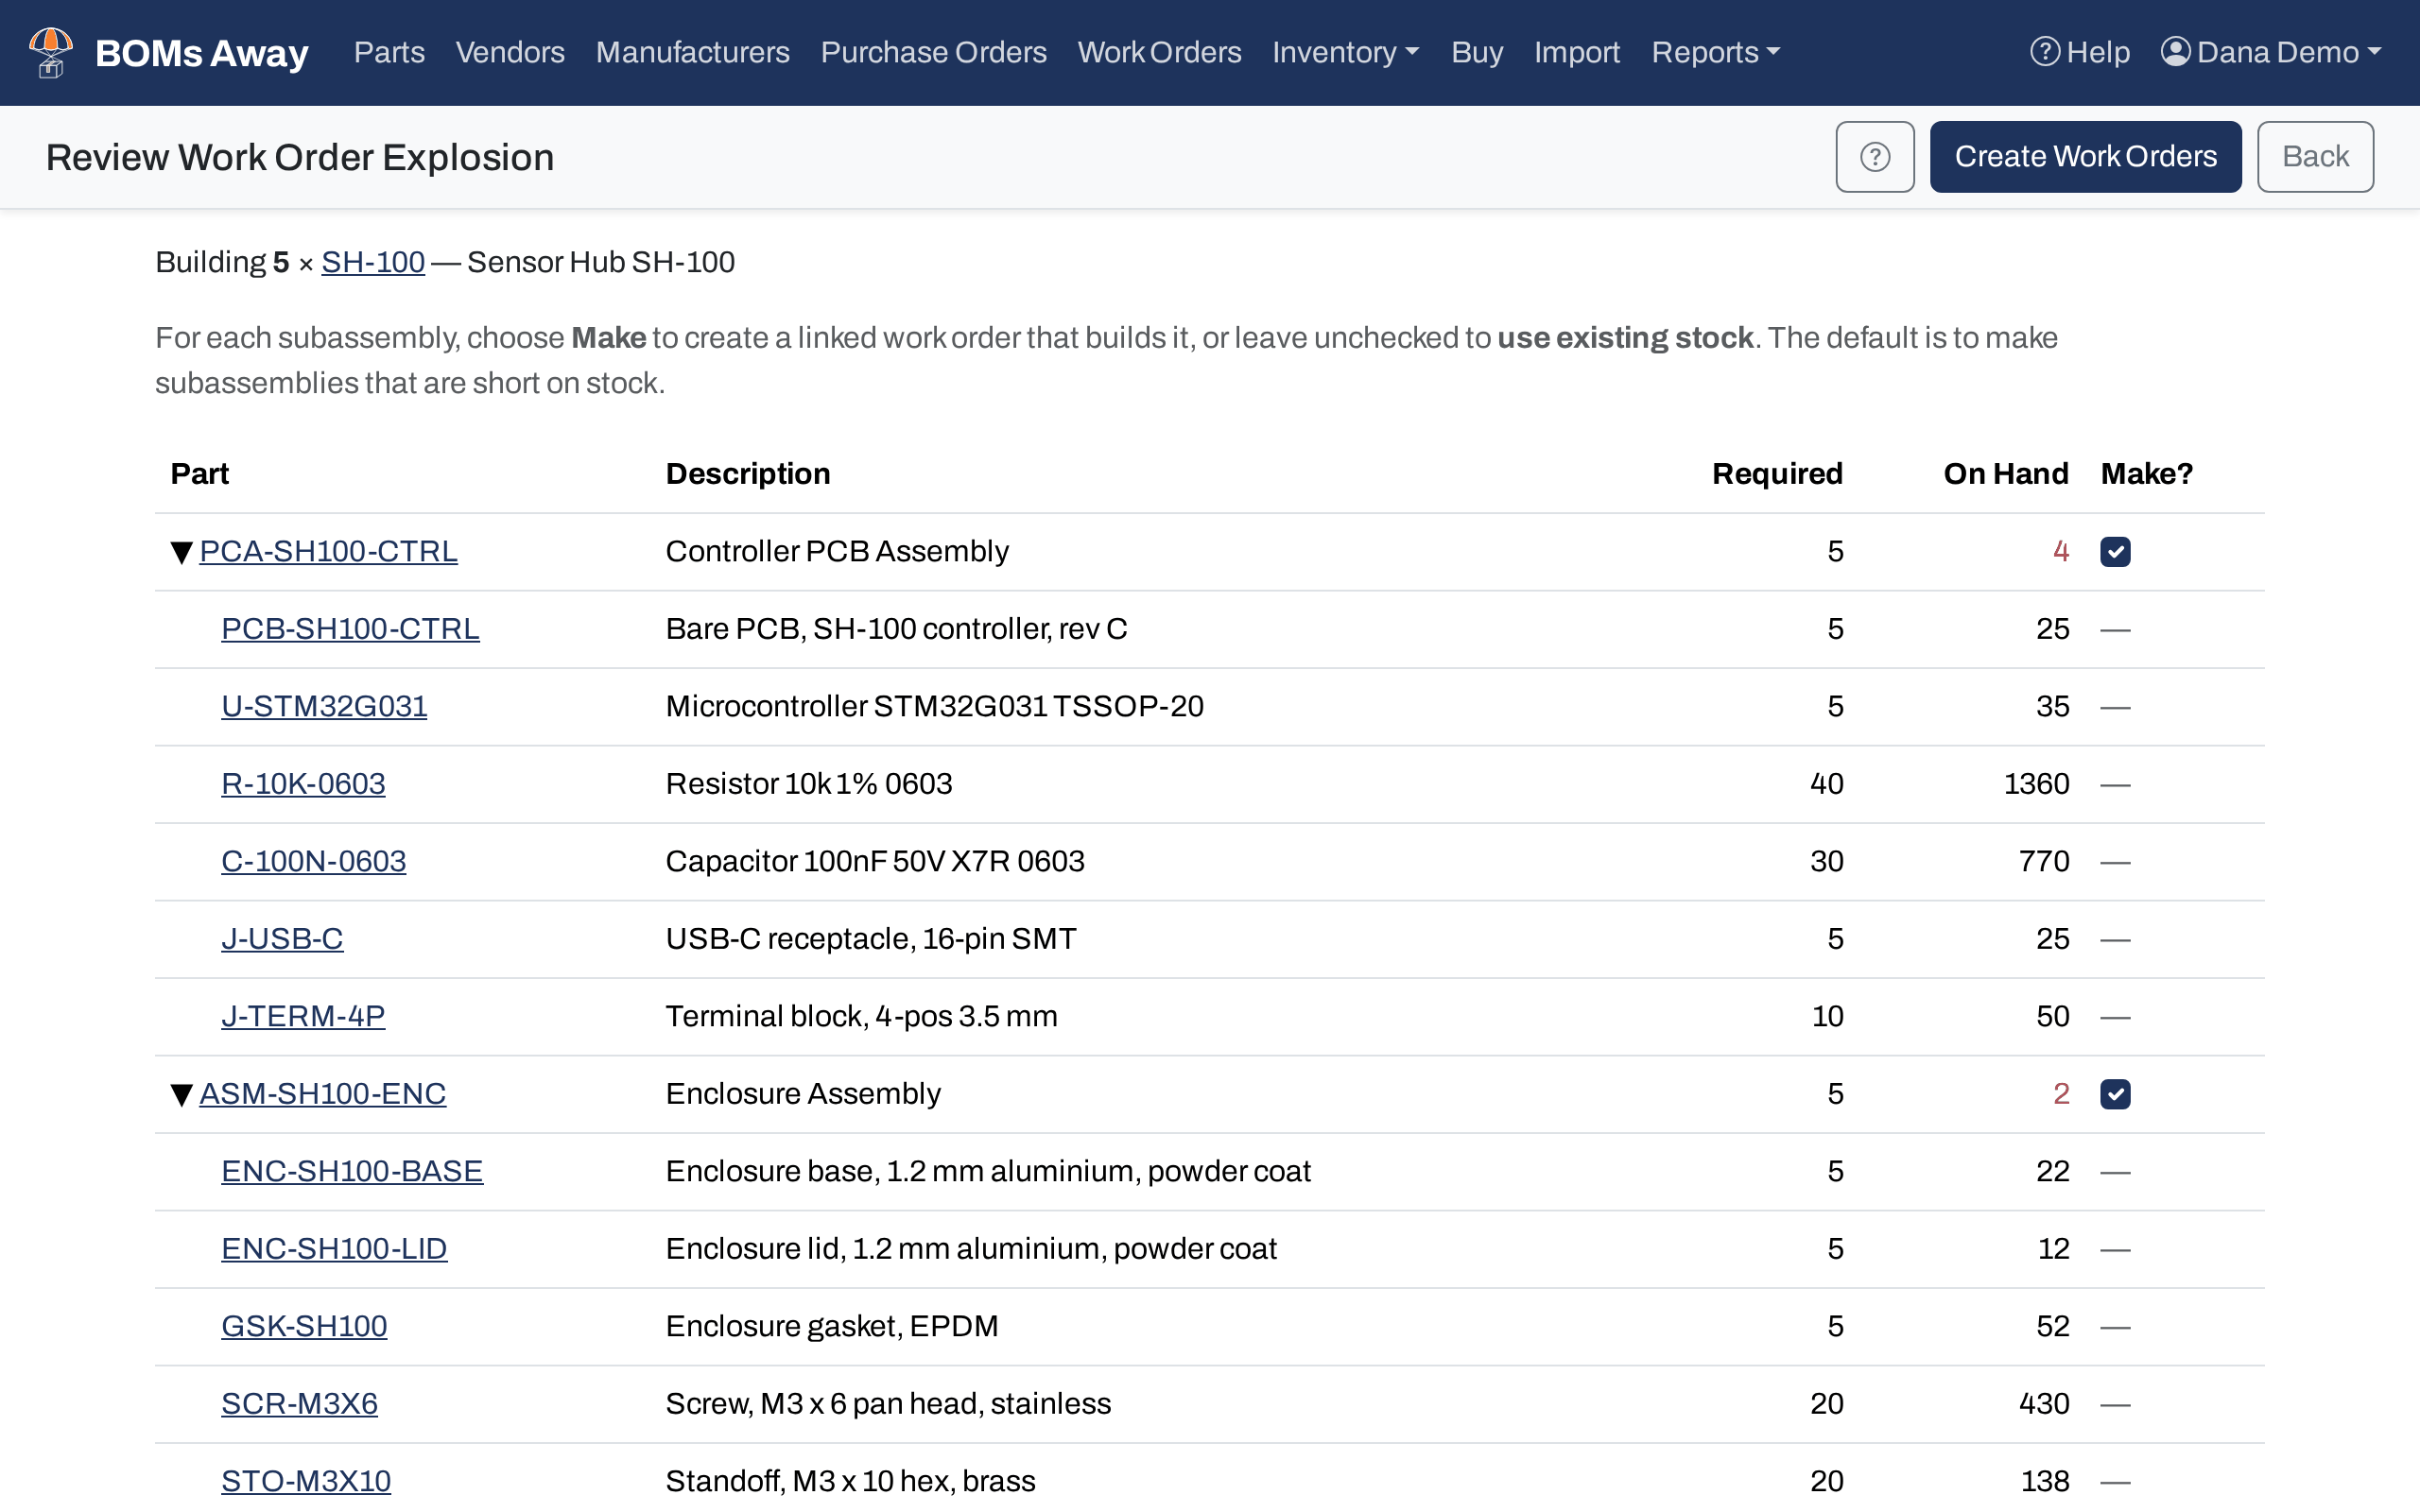
Task: Expand the Dana Demo account menu
Action: [2271, 52]
